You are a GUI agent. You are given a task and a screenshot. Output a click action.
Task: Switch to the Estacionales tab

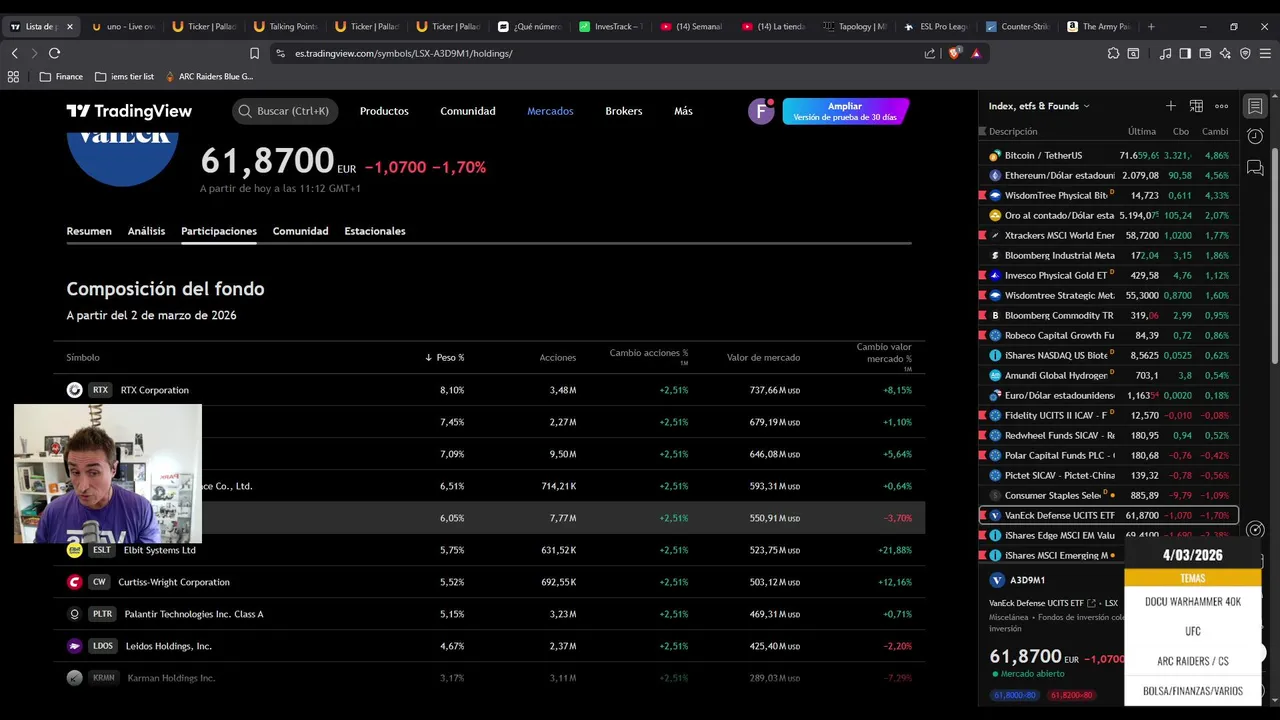375,231
